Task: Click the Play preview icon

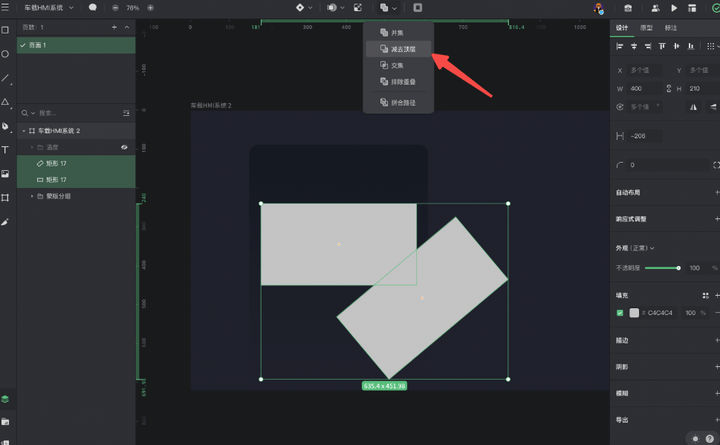Action: (x=675, y=8)
